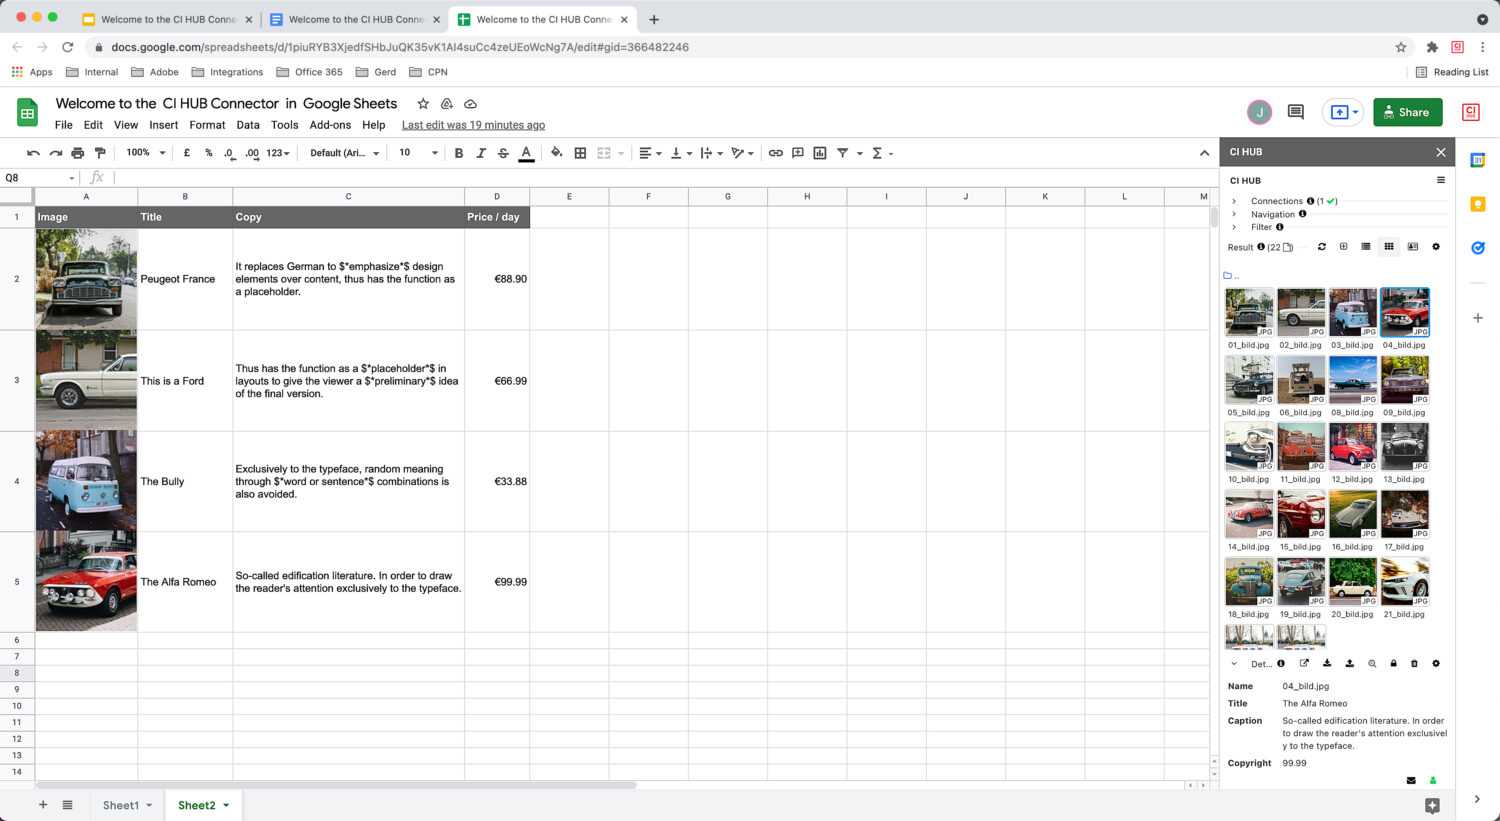1500x821 pixels.
Task: Click the lock icon in Details toolbar
Action: tap(1393, 664)
